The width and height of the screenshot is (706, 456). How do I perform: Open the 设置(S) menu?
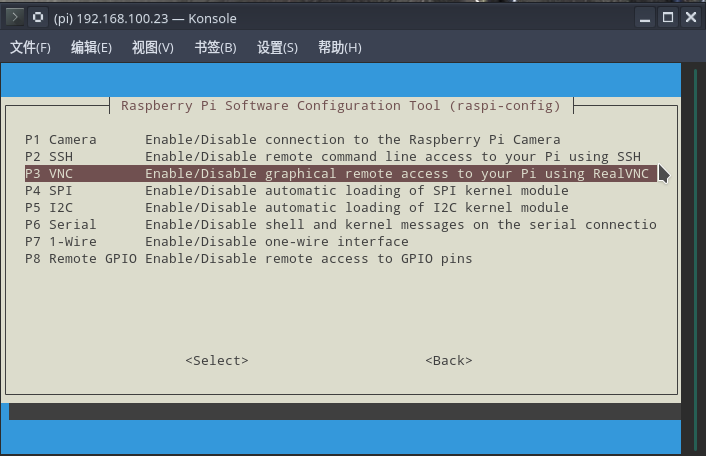click(277, 47)
